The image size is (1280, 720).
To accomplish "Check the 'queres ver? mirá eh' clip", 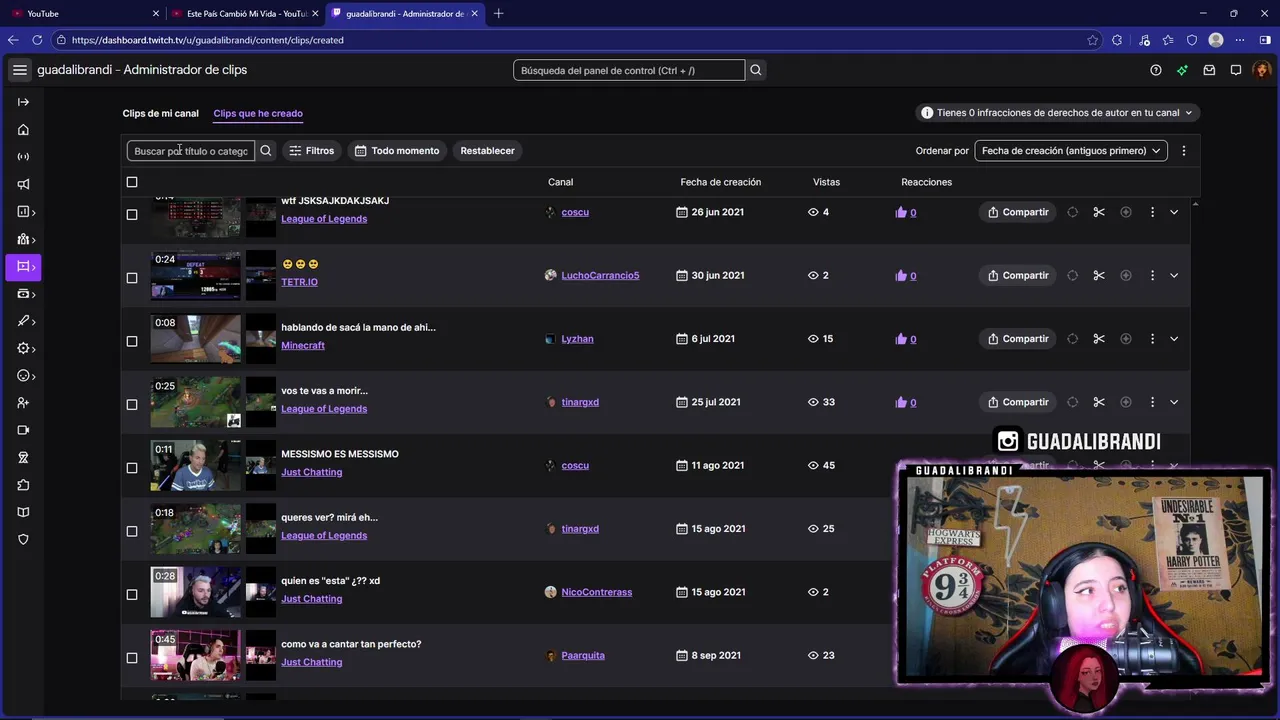I will click(x=132, y=531).
